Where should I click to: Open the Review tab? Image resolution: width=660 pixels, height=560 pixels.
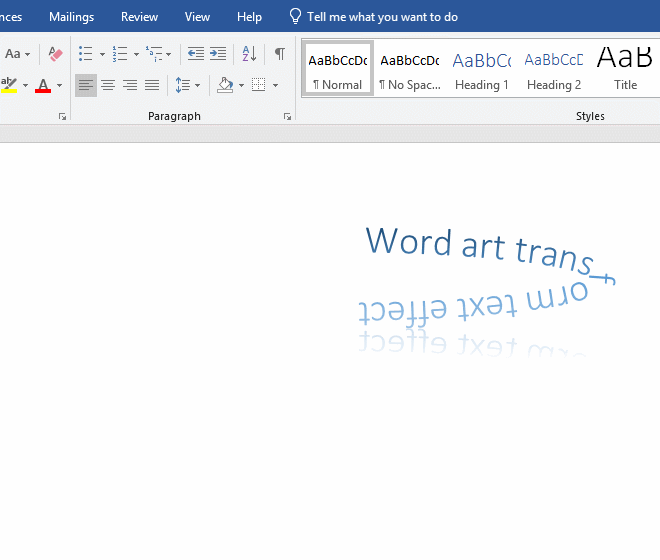click(139, 17)
